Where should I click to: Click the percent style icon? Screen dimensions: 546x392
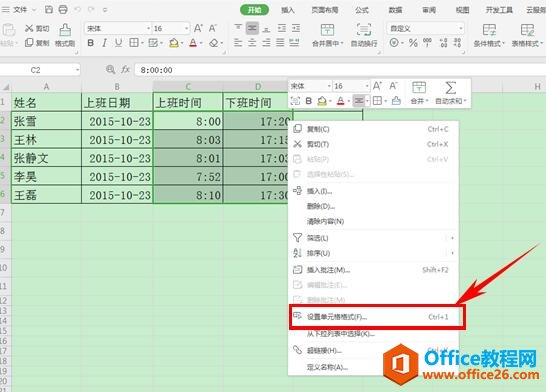(x=413, y=43)
